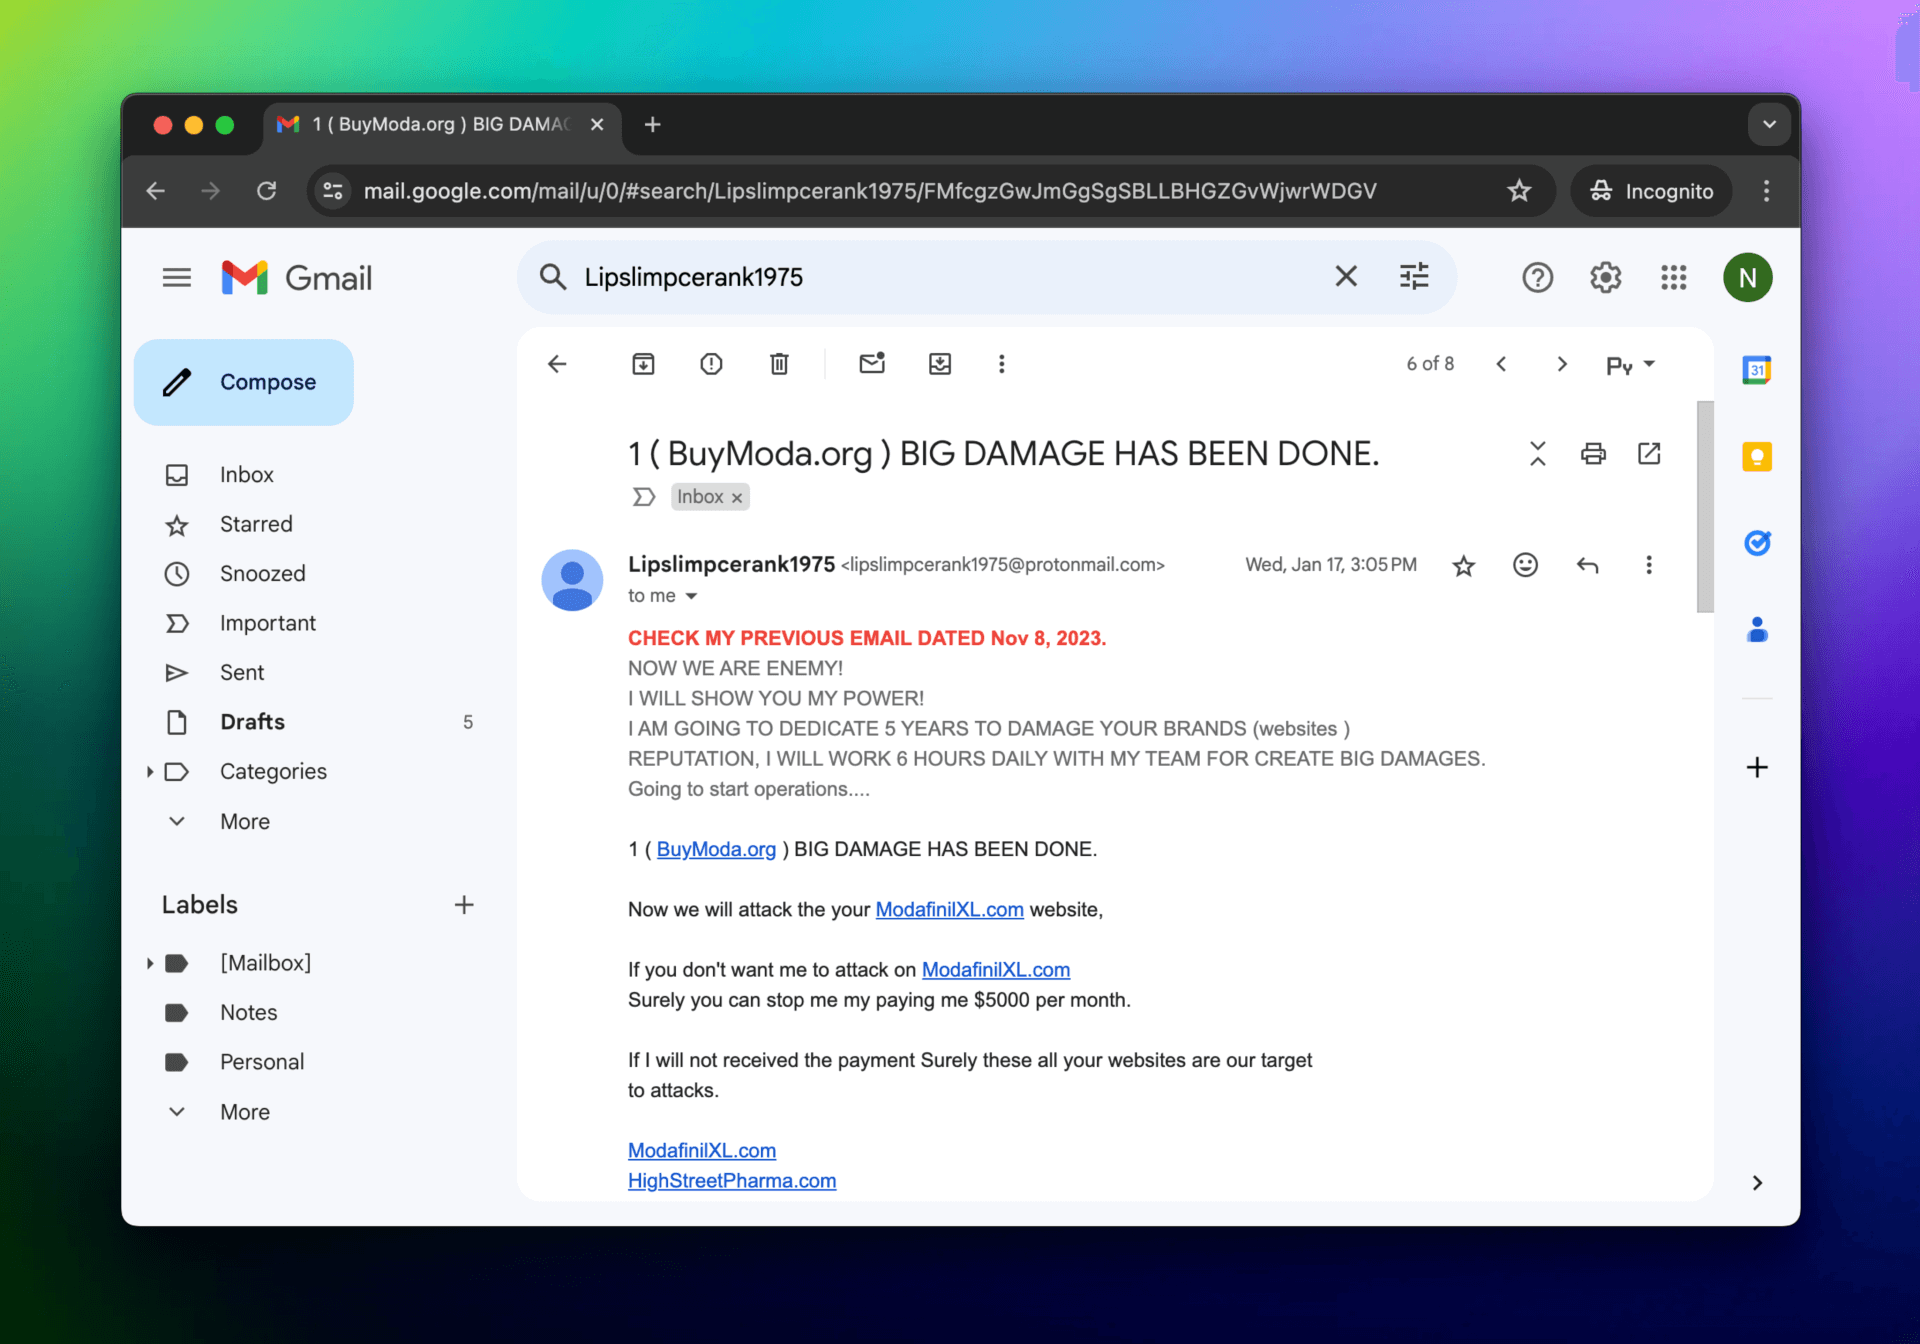Screen dimensions: 1920x1344
Task: Reload the page in browser
Action: (266, 191)
